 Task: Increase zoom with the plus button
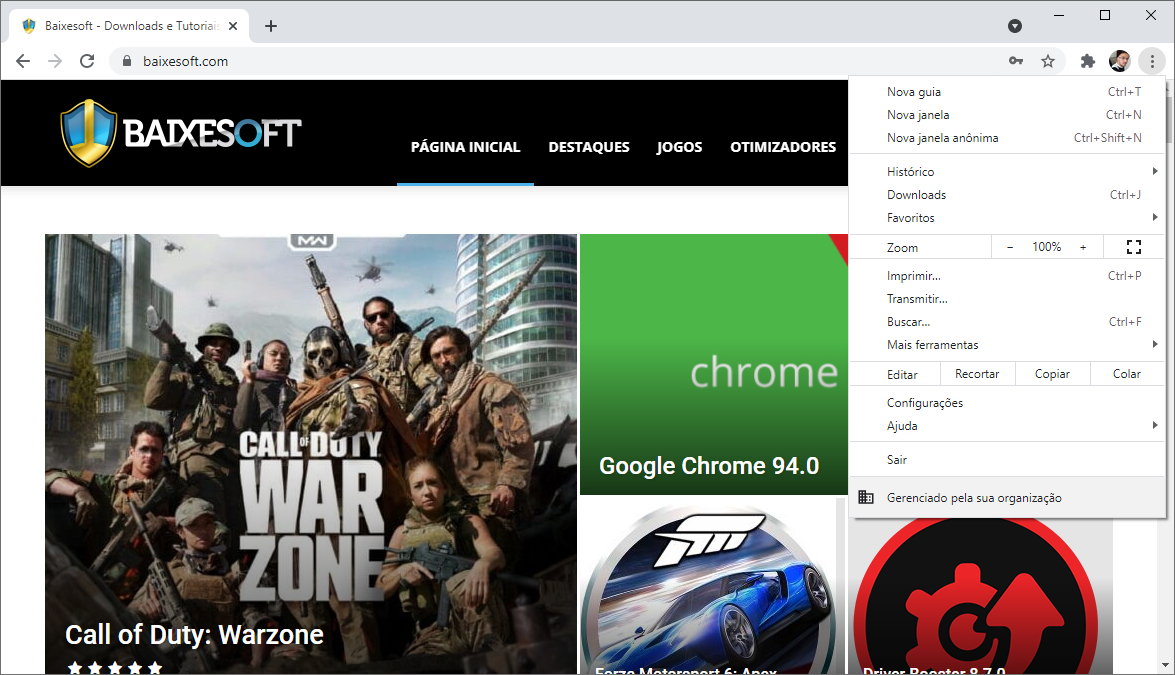(1083, 247)
